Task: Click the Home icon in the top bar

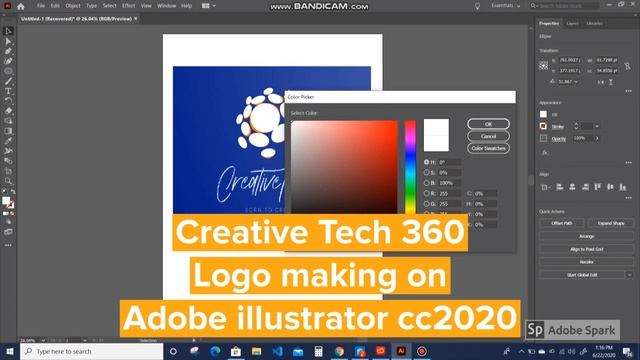Action: point(21,6)
